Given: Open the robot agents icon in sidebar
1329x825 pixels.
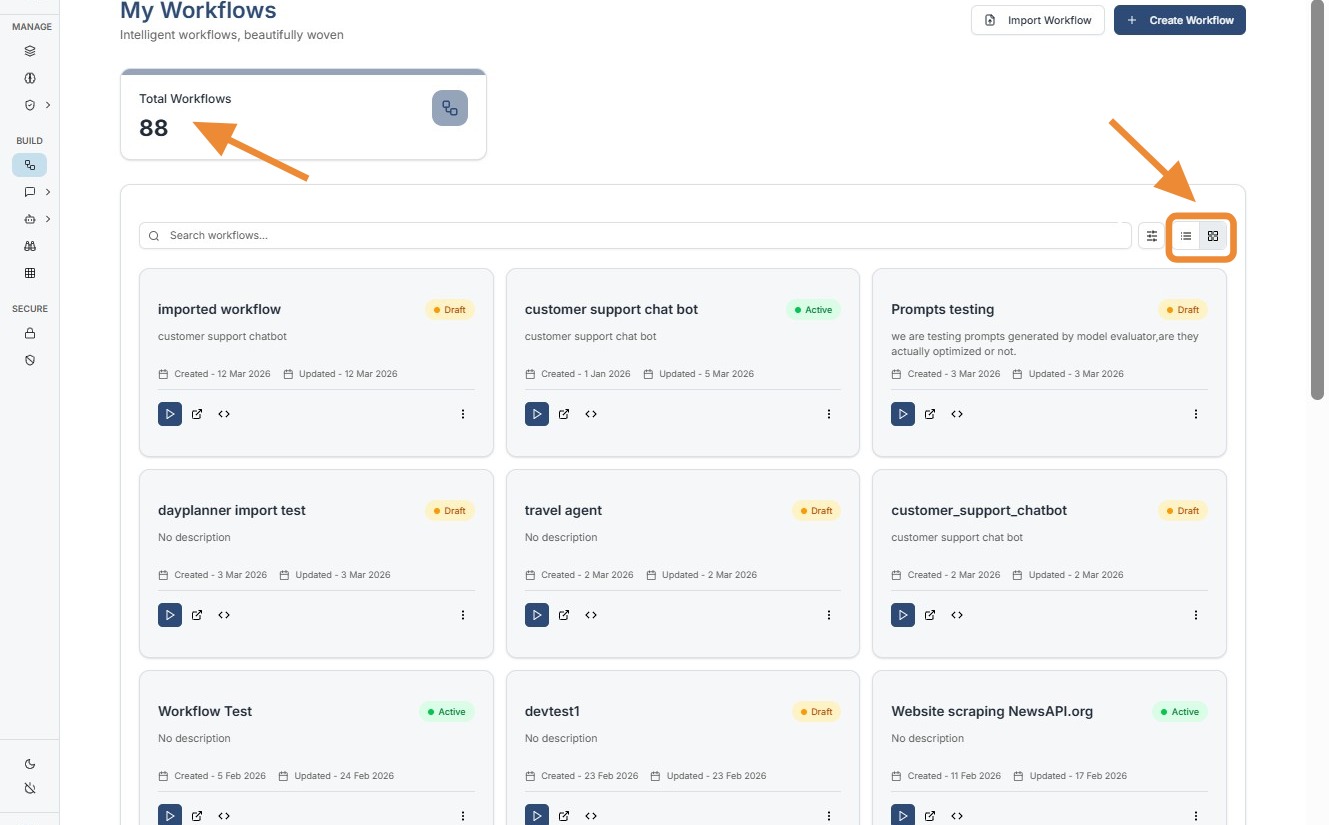Looking at the screenshot, I should (30, 219).
